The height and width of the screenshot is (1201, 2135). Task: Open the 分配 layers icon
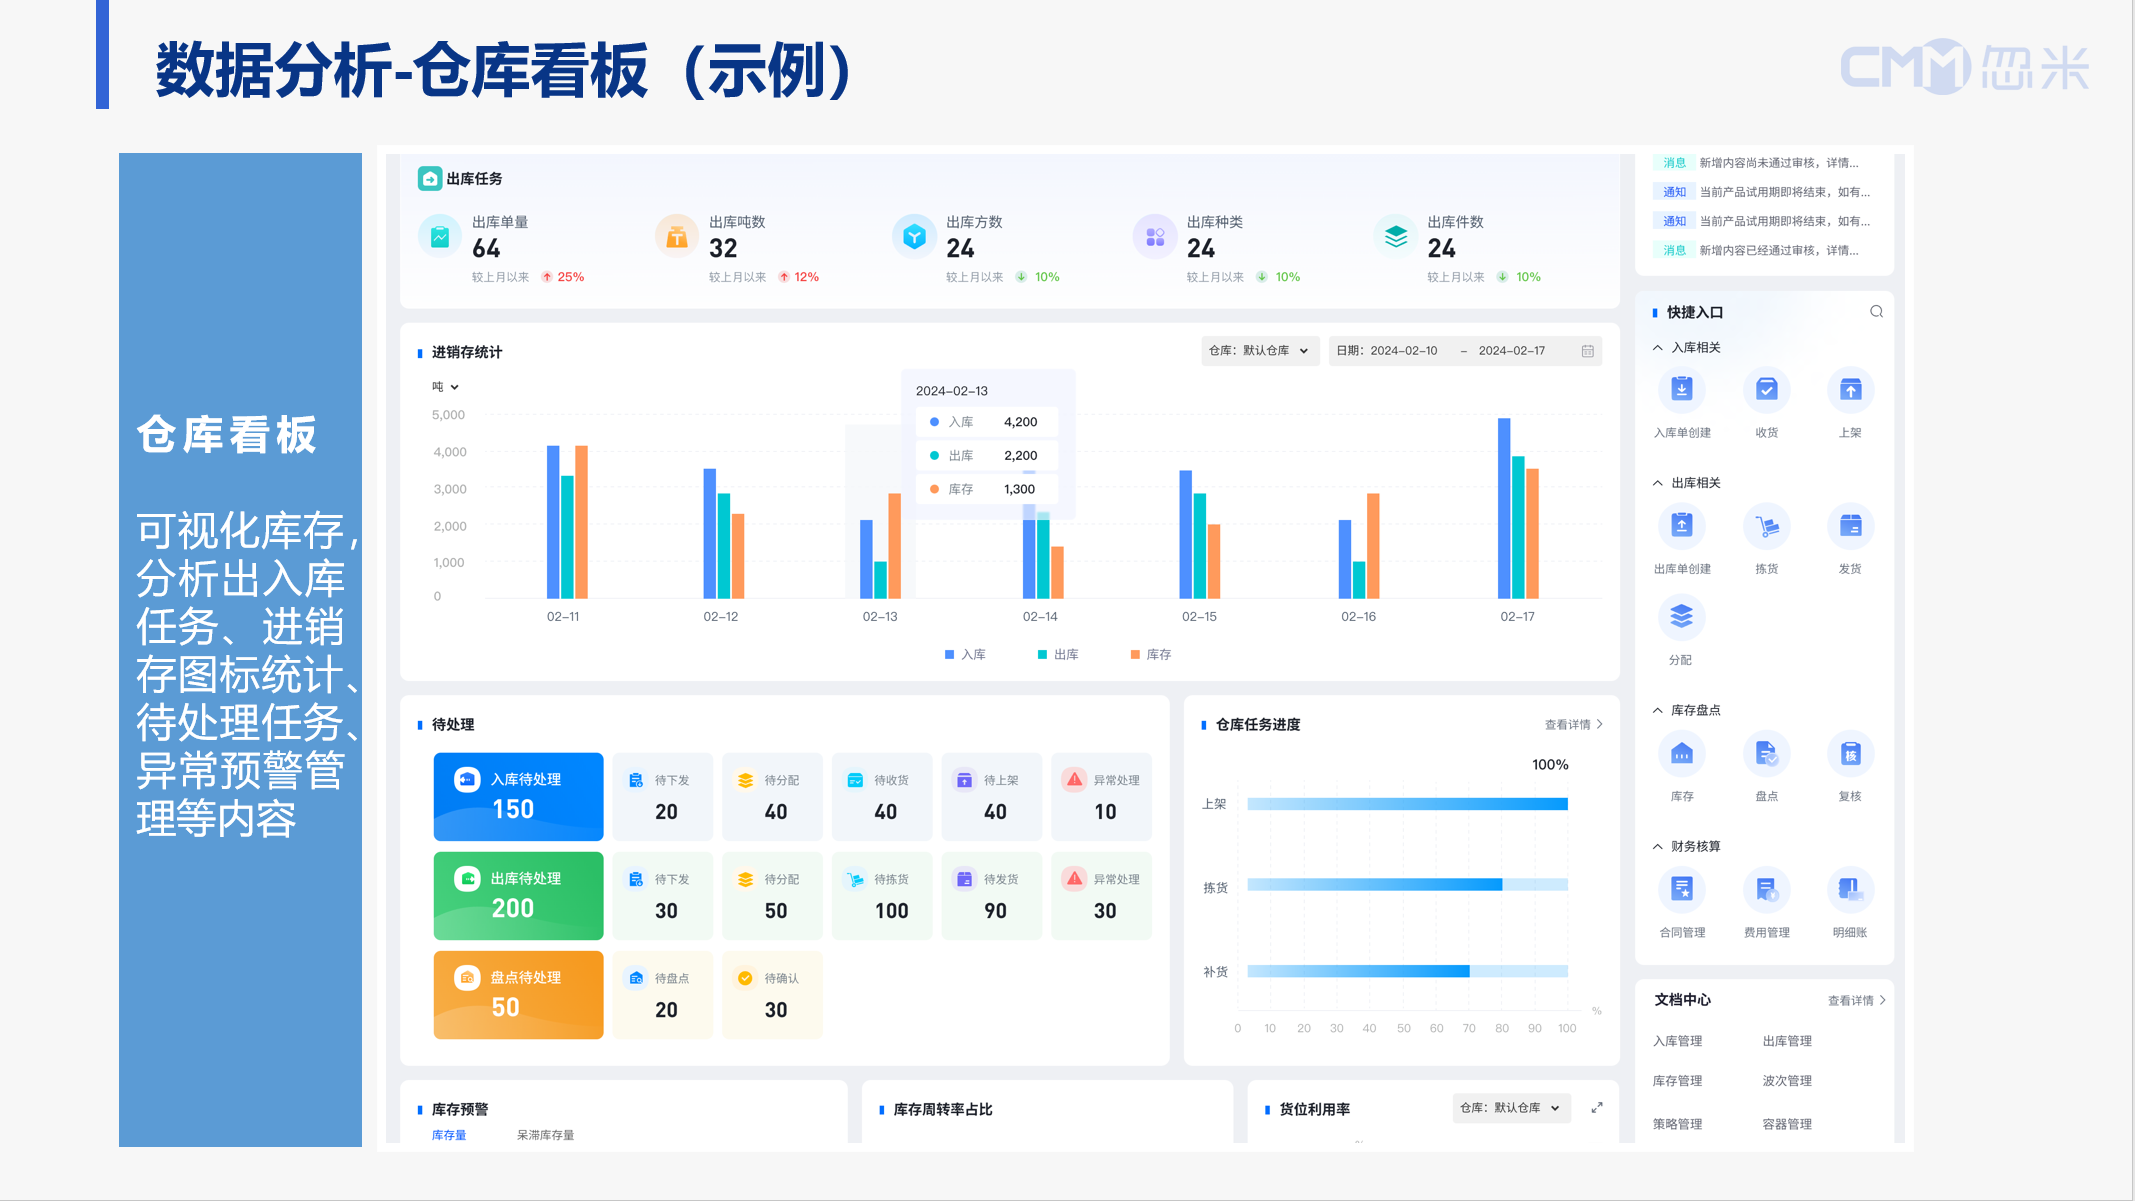[1681, 617]
